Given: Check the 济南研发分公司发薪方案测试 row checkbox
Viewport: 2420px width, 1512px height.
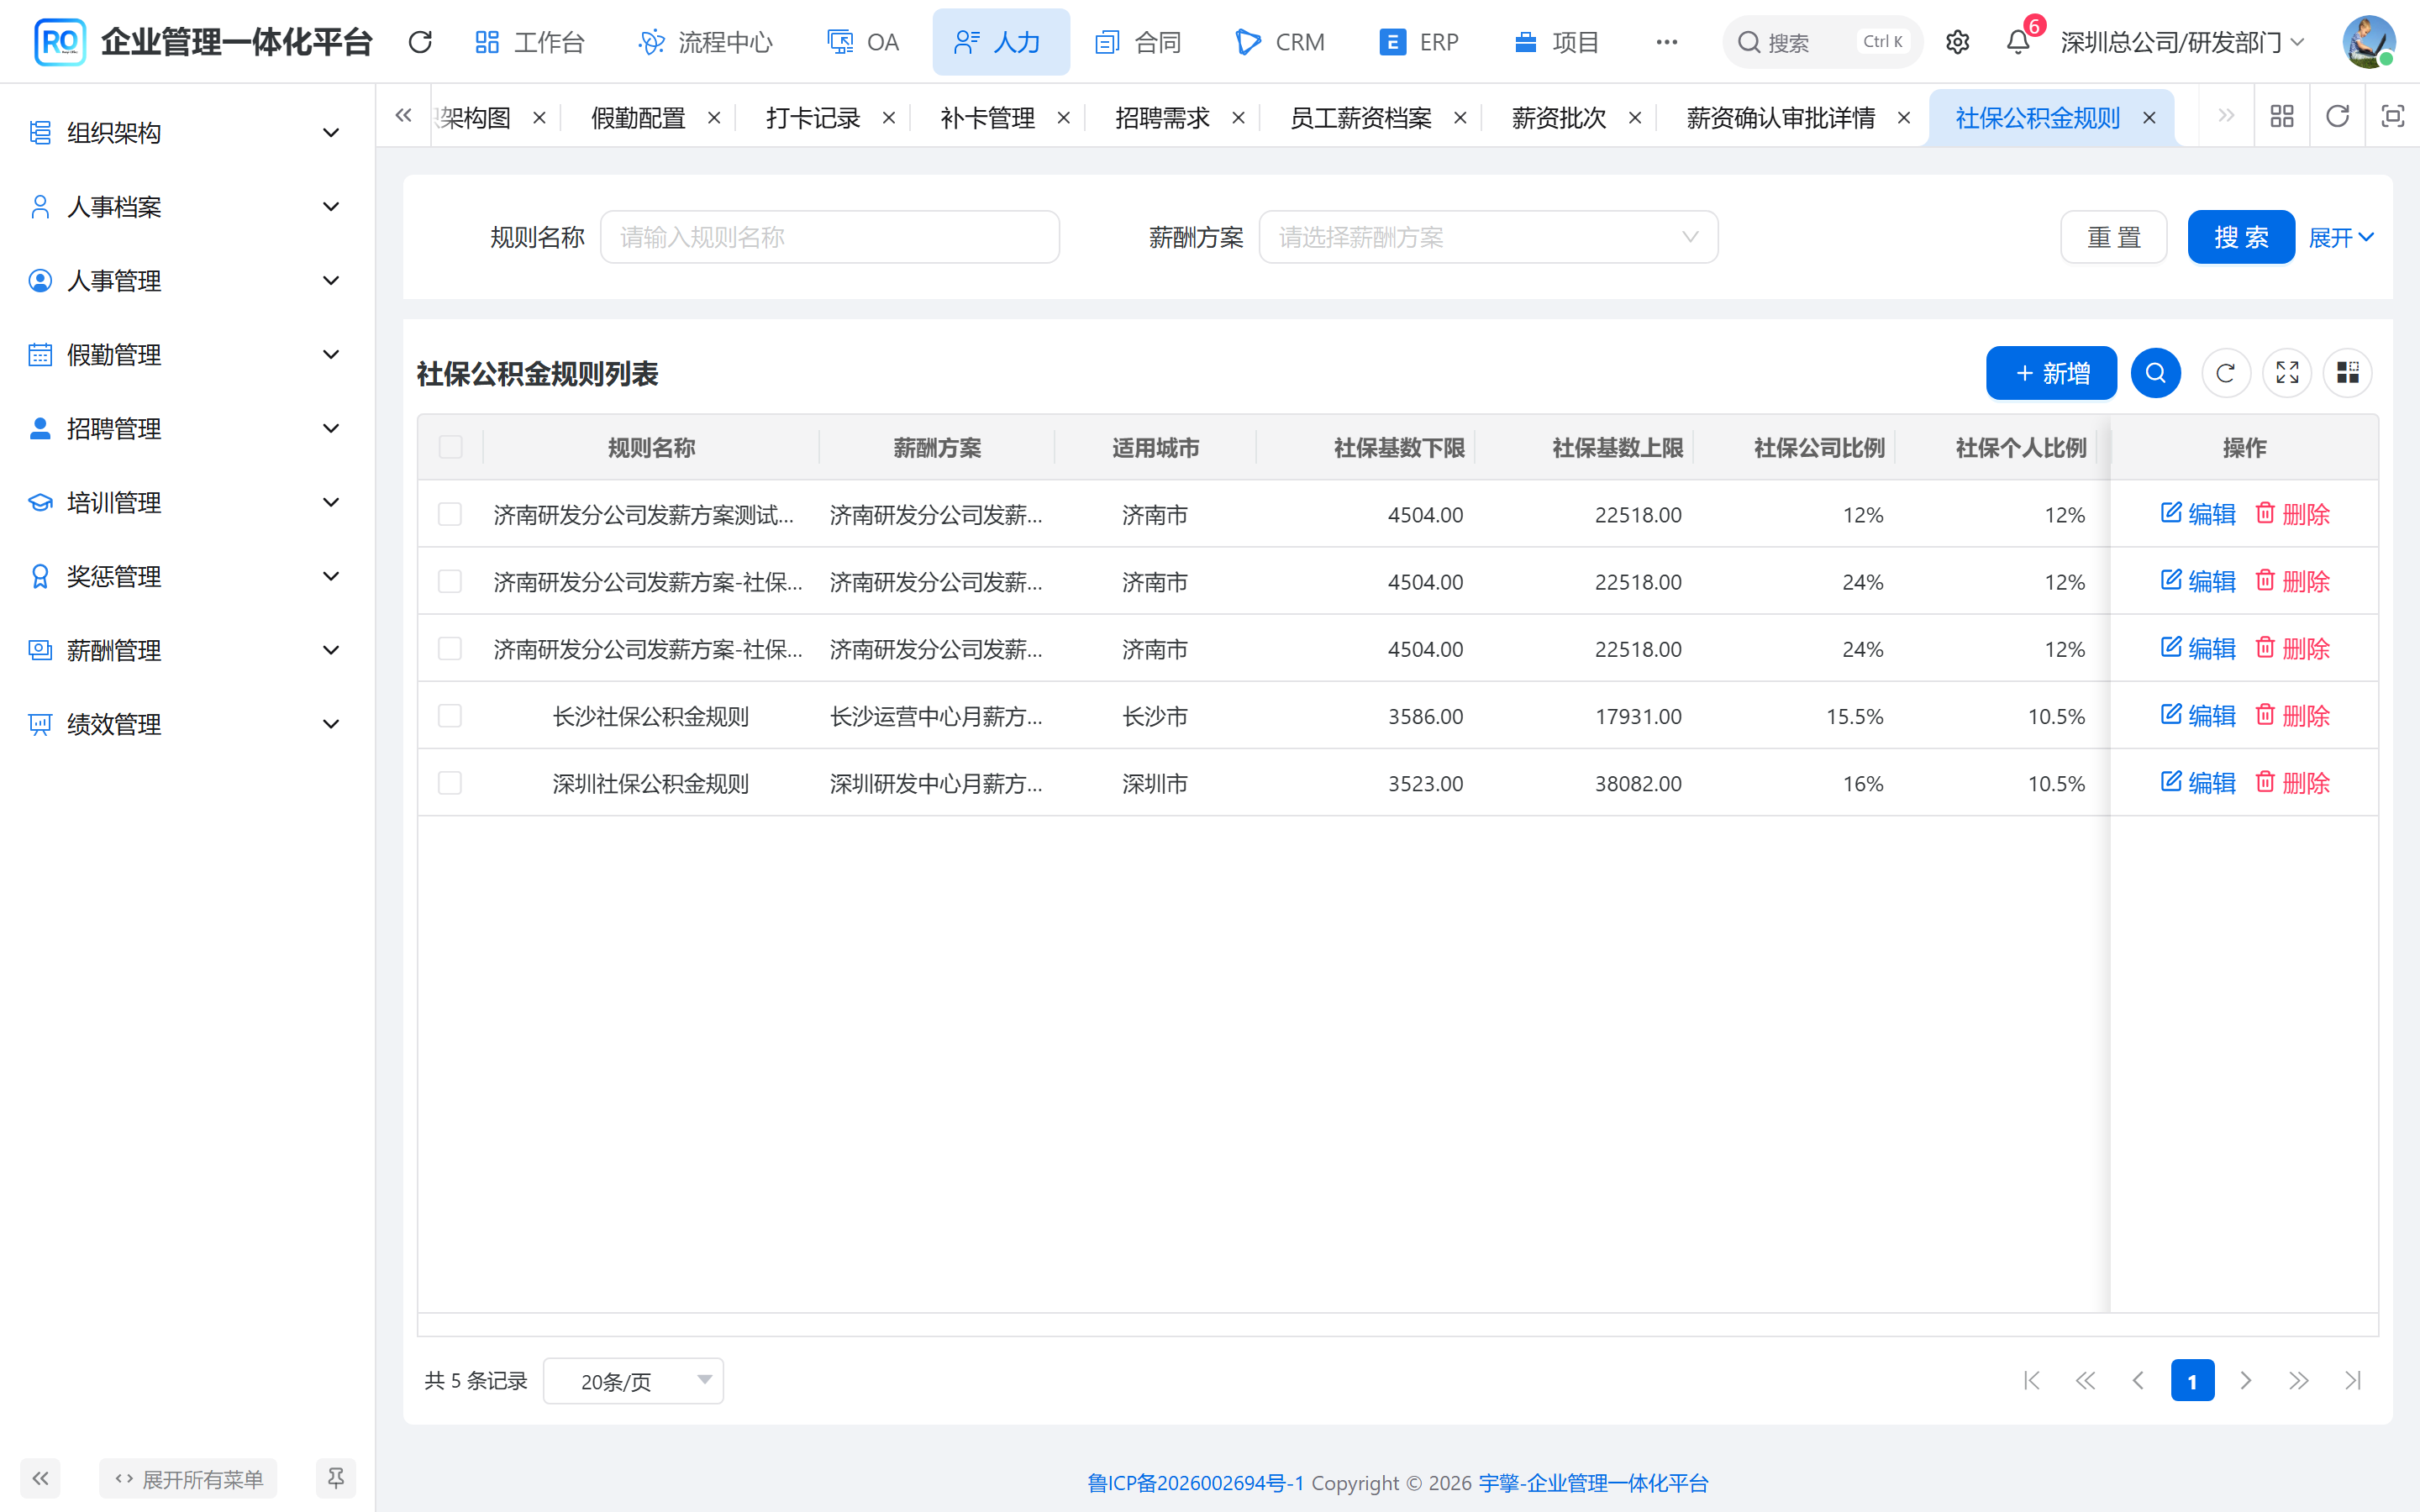Looking at the screenshot, I should [450, 514].
